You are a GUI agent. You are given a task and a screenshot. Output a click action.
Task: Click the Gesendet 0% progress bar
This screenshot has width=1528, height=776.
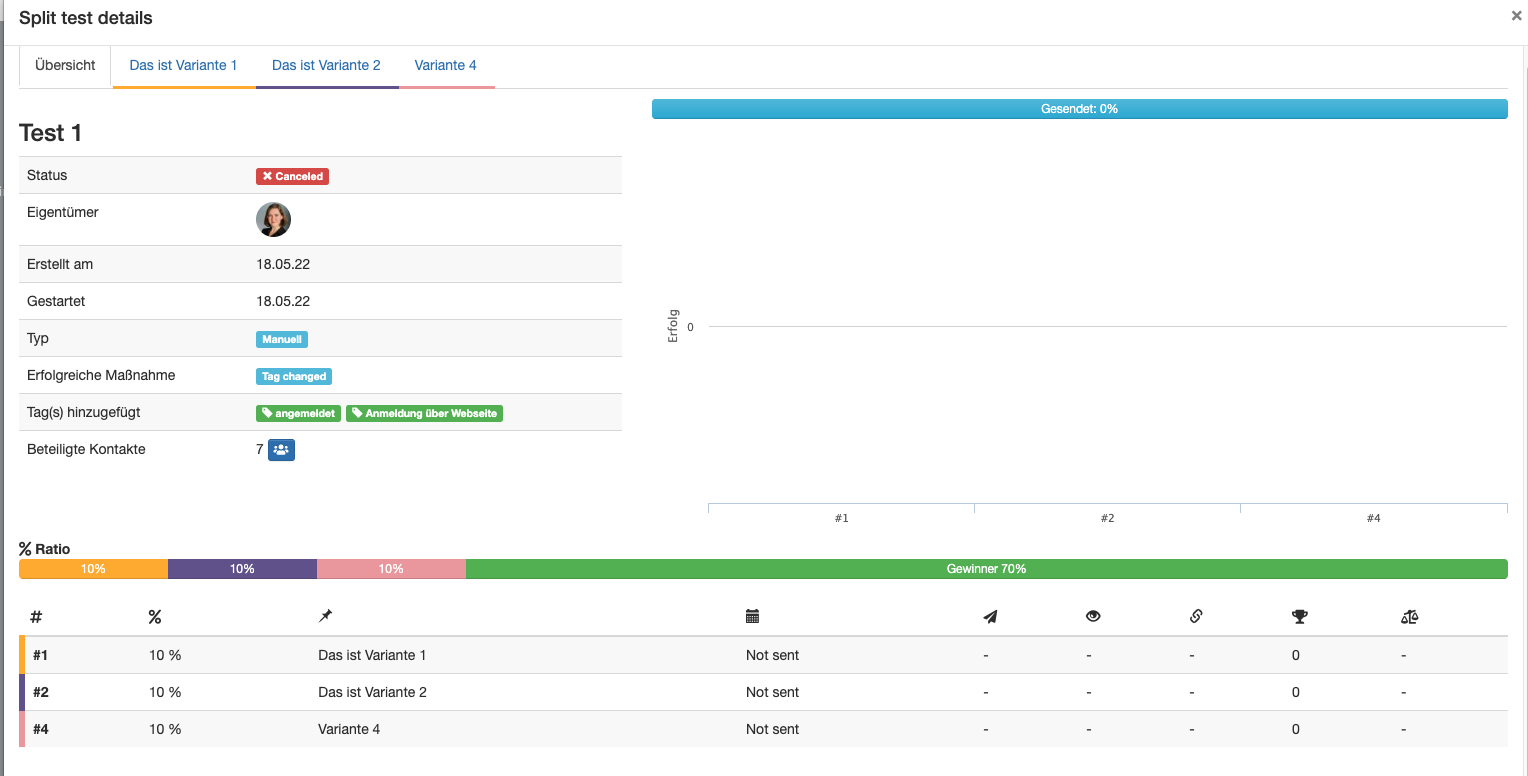point(1079,109)
